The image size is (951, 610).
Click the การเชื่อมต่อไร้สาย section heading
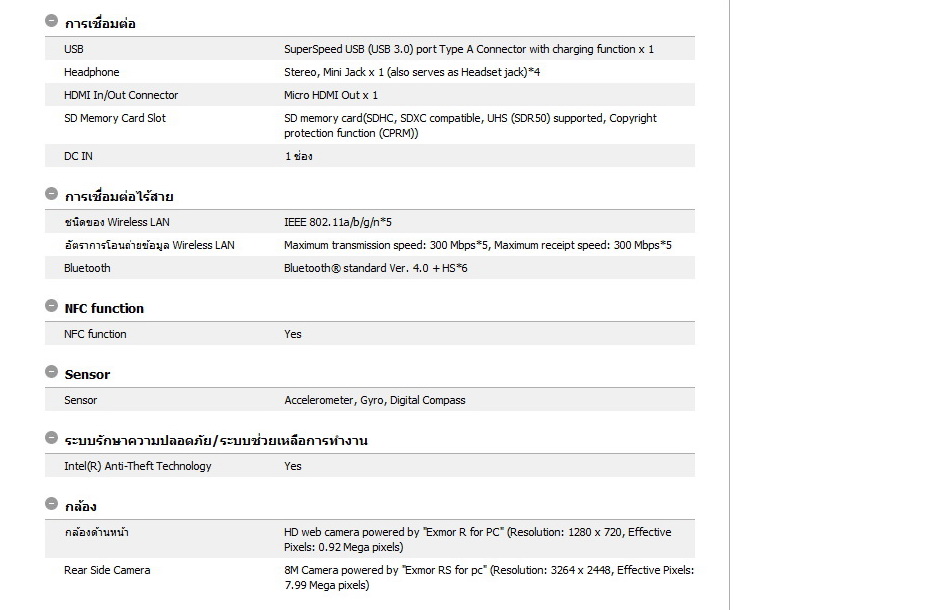point(119,196)
